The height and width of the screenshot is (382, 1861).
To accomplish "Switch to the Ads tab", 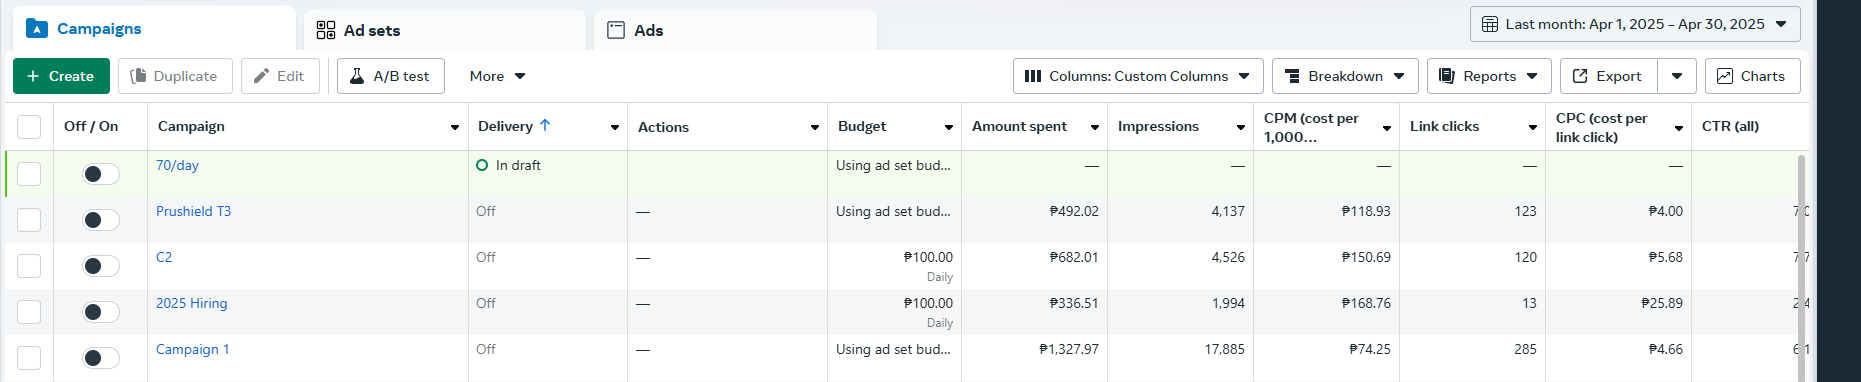I will point(735,30).
